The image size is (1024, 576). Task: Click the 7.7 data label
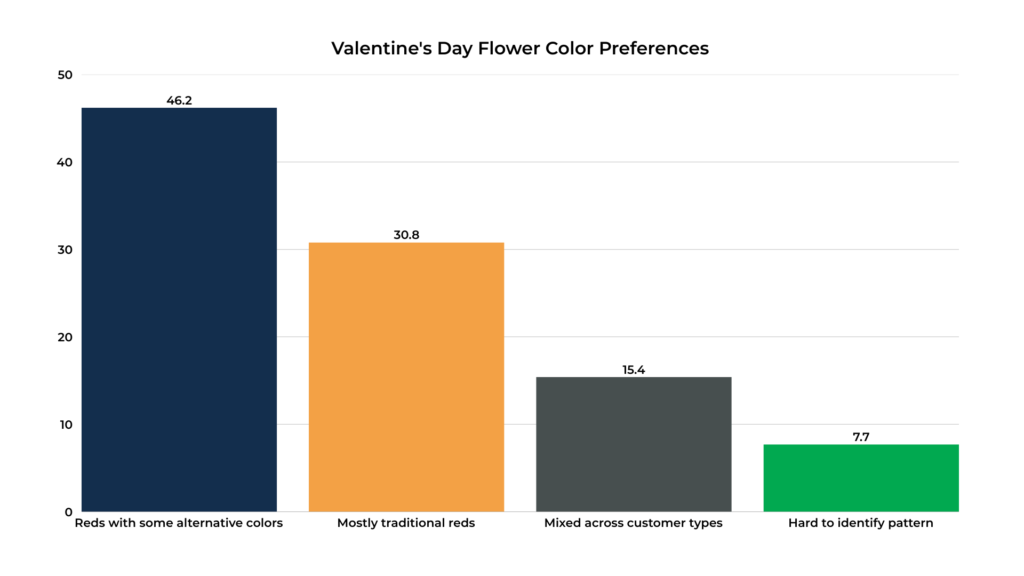pyautogui.click(x=860, y=437)
